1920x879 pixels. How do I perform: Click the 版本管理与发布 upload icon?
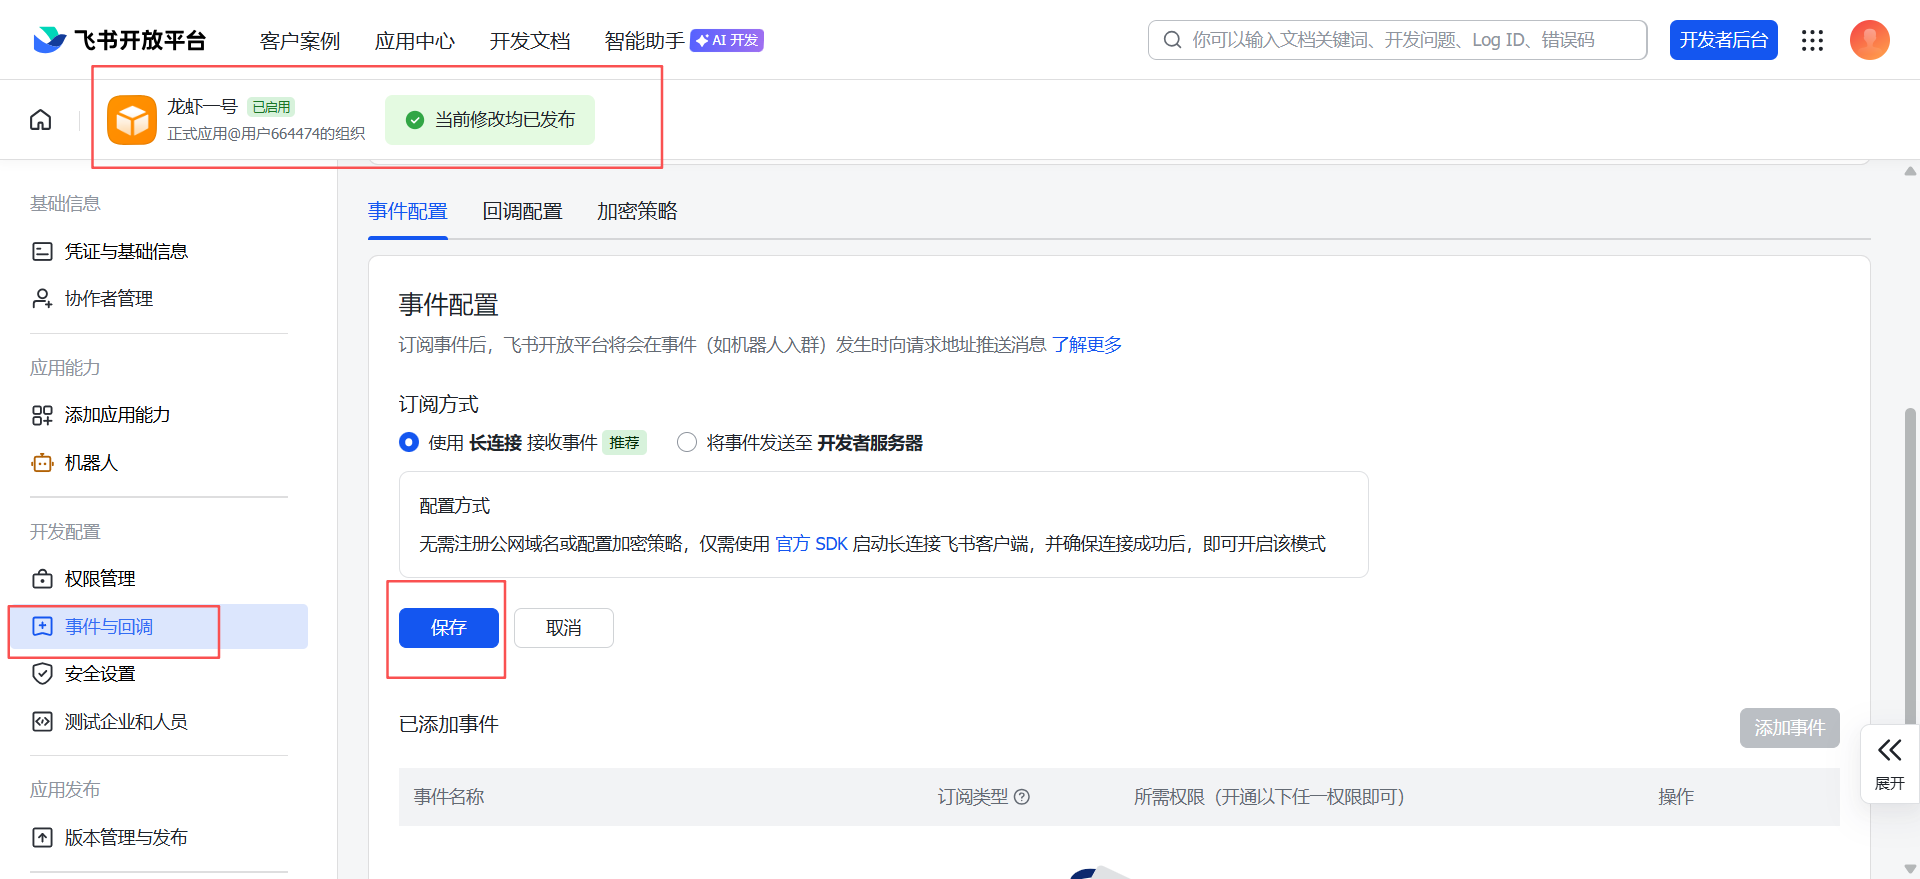42,838
